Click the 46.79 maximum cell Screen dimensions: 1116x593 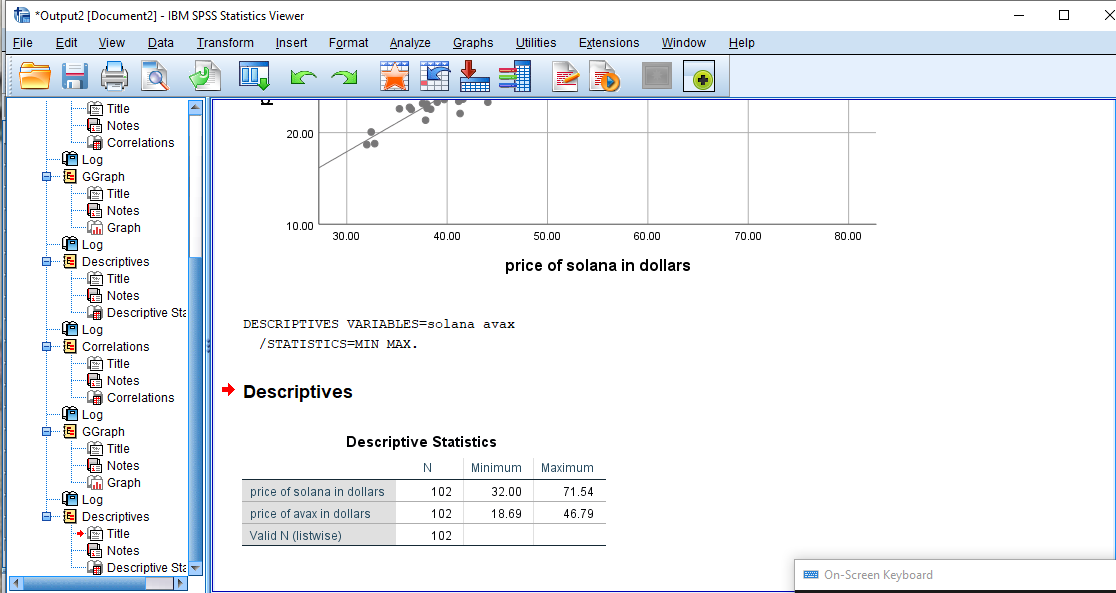[578, 514]
